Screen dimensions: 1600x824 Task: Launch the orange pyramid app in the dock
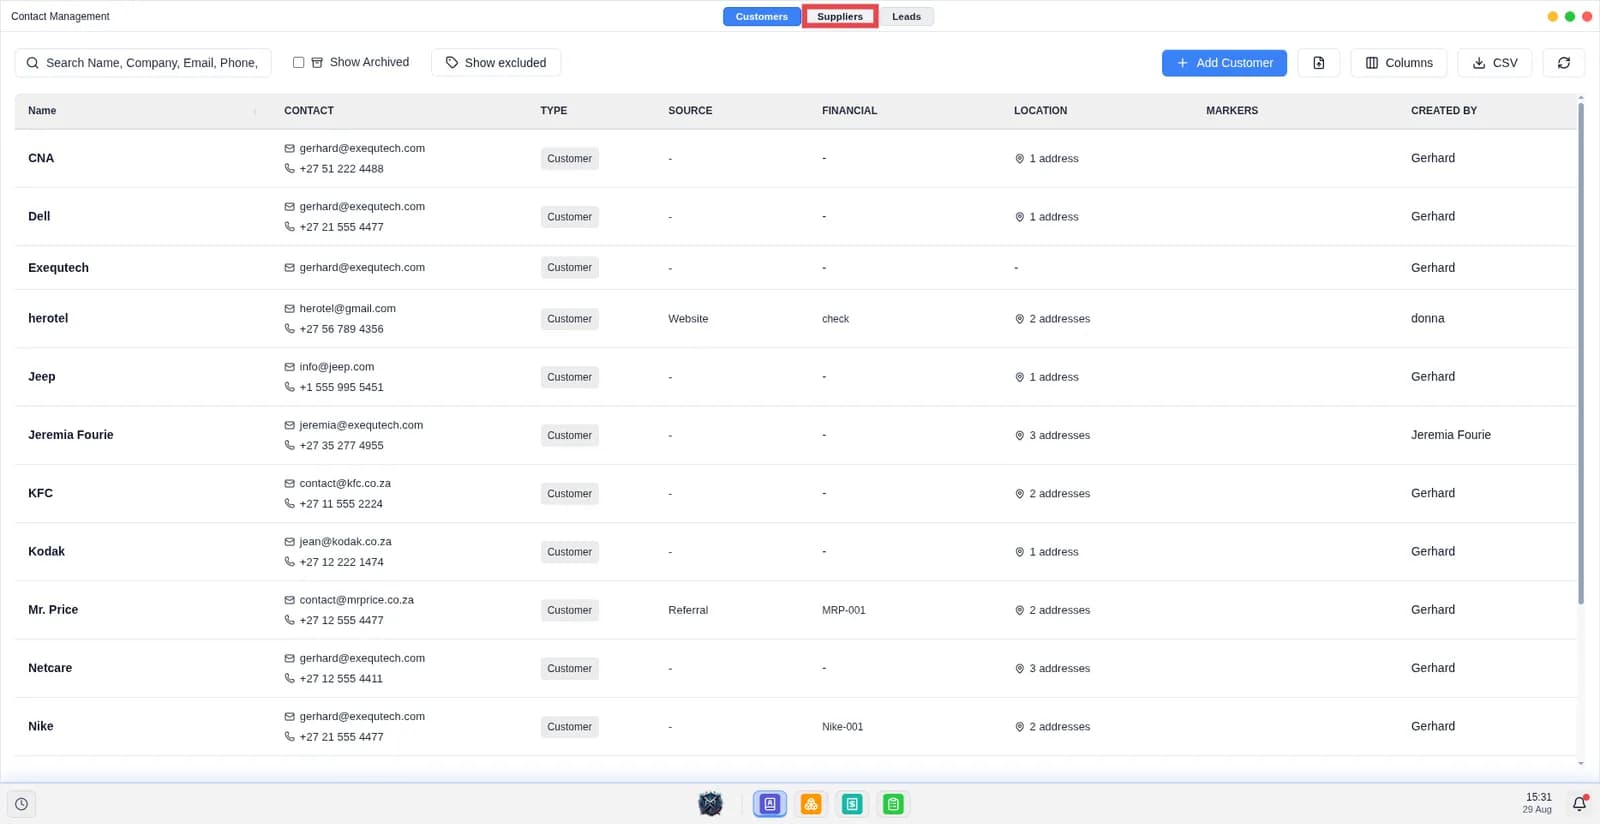(x=811, y=804)
